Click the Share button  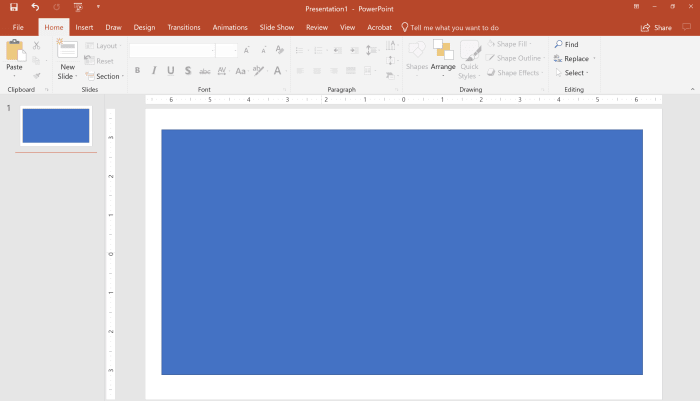click(x=656, y=28)
